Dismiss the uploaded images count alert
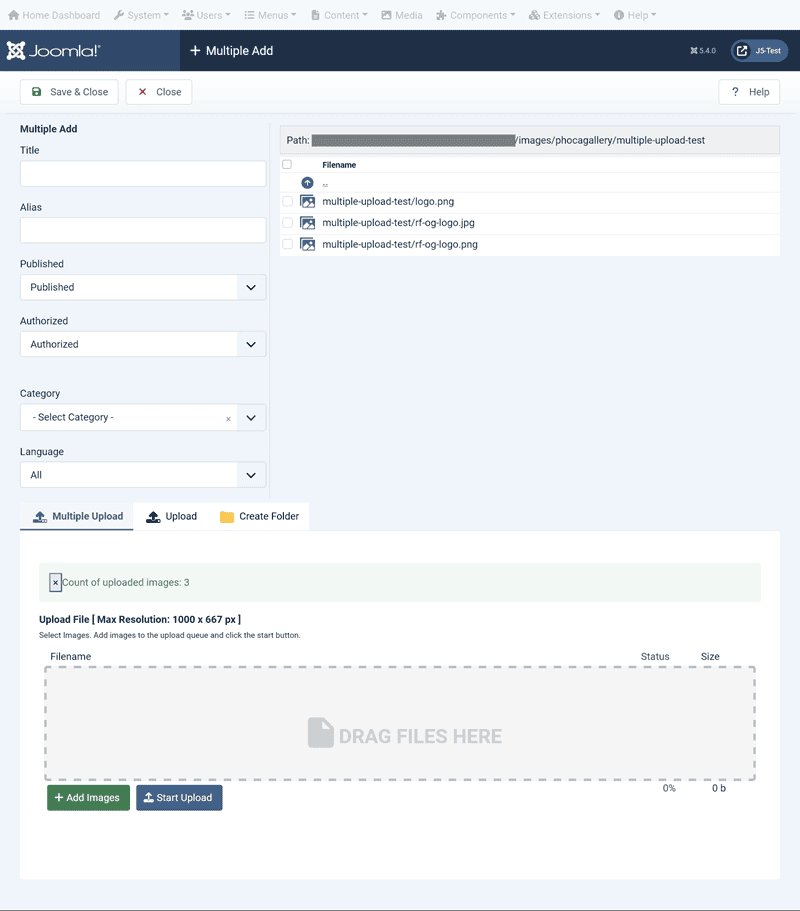800x911 pixels. pos(55,582)
